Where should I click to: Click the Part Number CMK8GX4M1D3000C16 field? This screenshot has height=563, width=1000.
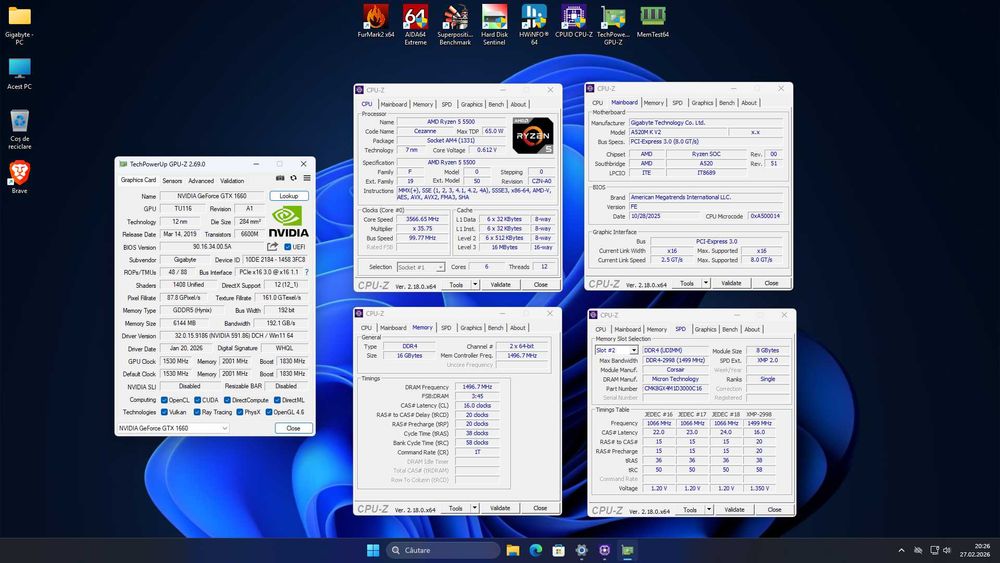(673, 388)
